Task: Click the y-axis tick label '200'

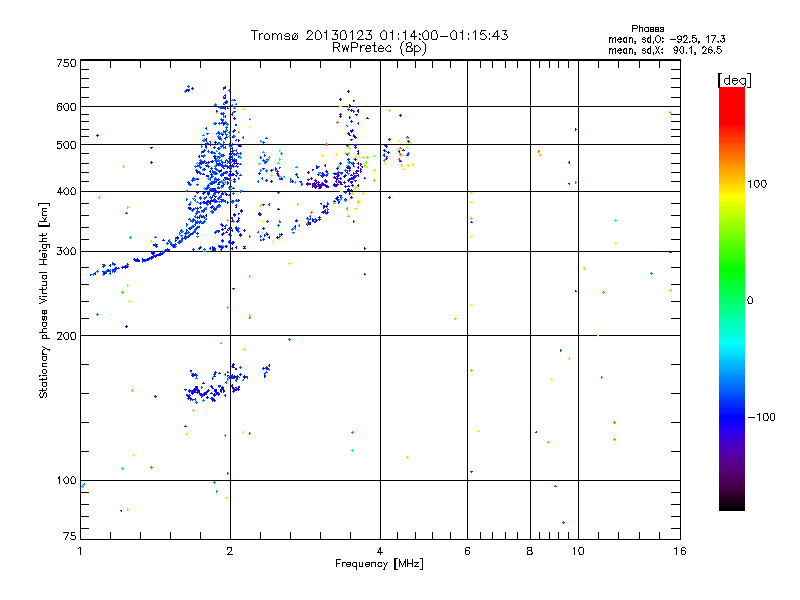Action: [x=66, y=336]
